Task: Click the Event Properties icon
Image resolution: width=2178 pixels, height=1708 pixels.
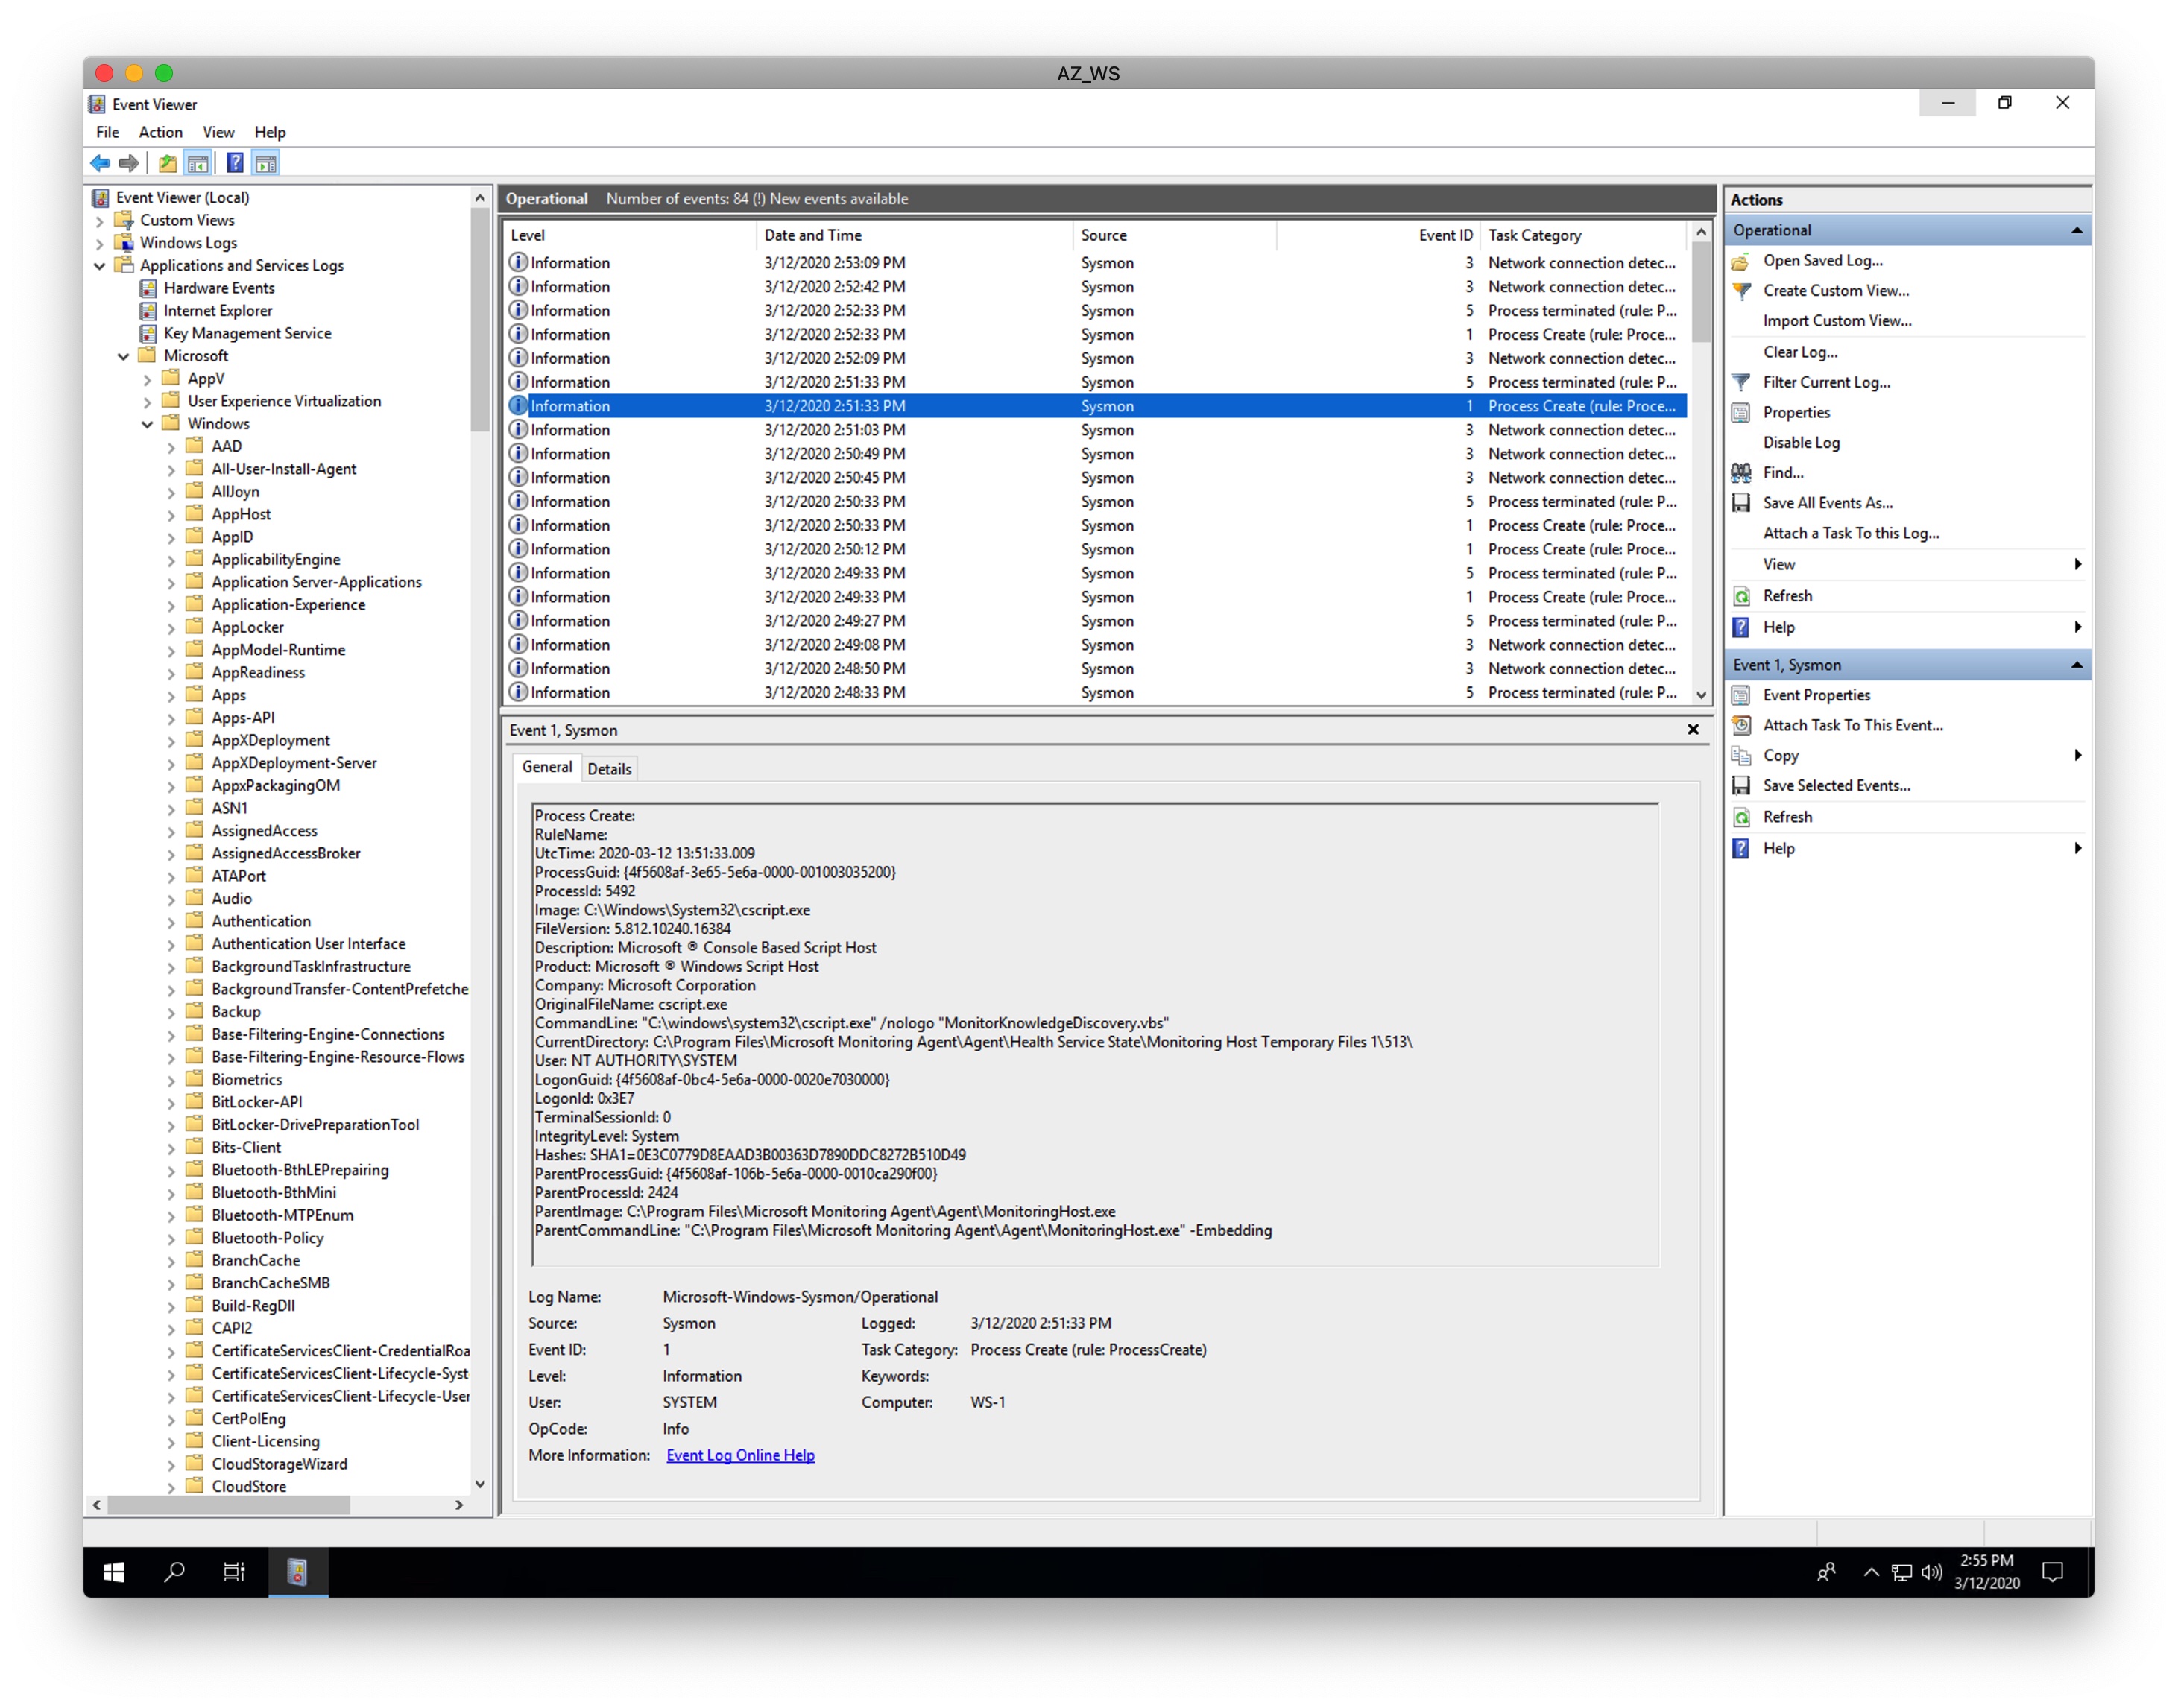Action: pyautogui.click(x=1741, y=695)
